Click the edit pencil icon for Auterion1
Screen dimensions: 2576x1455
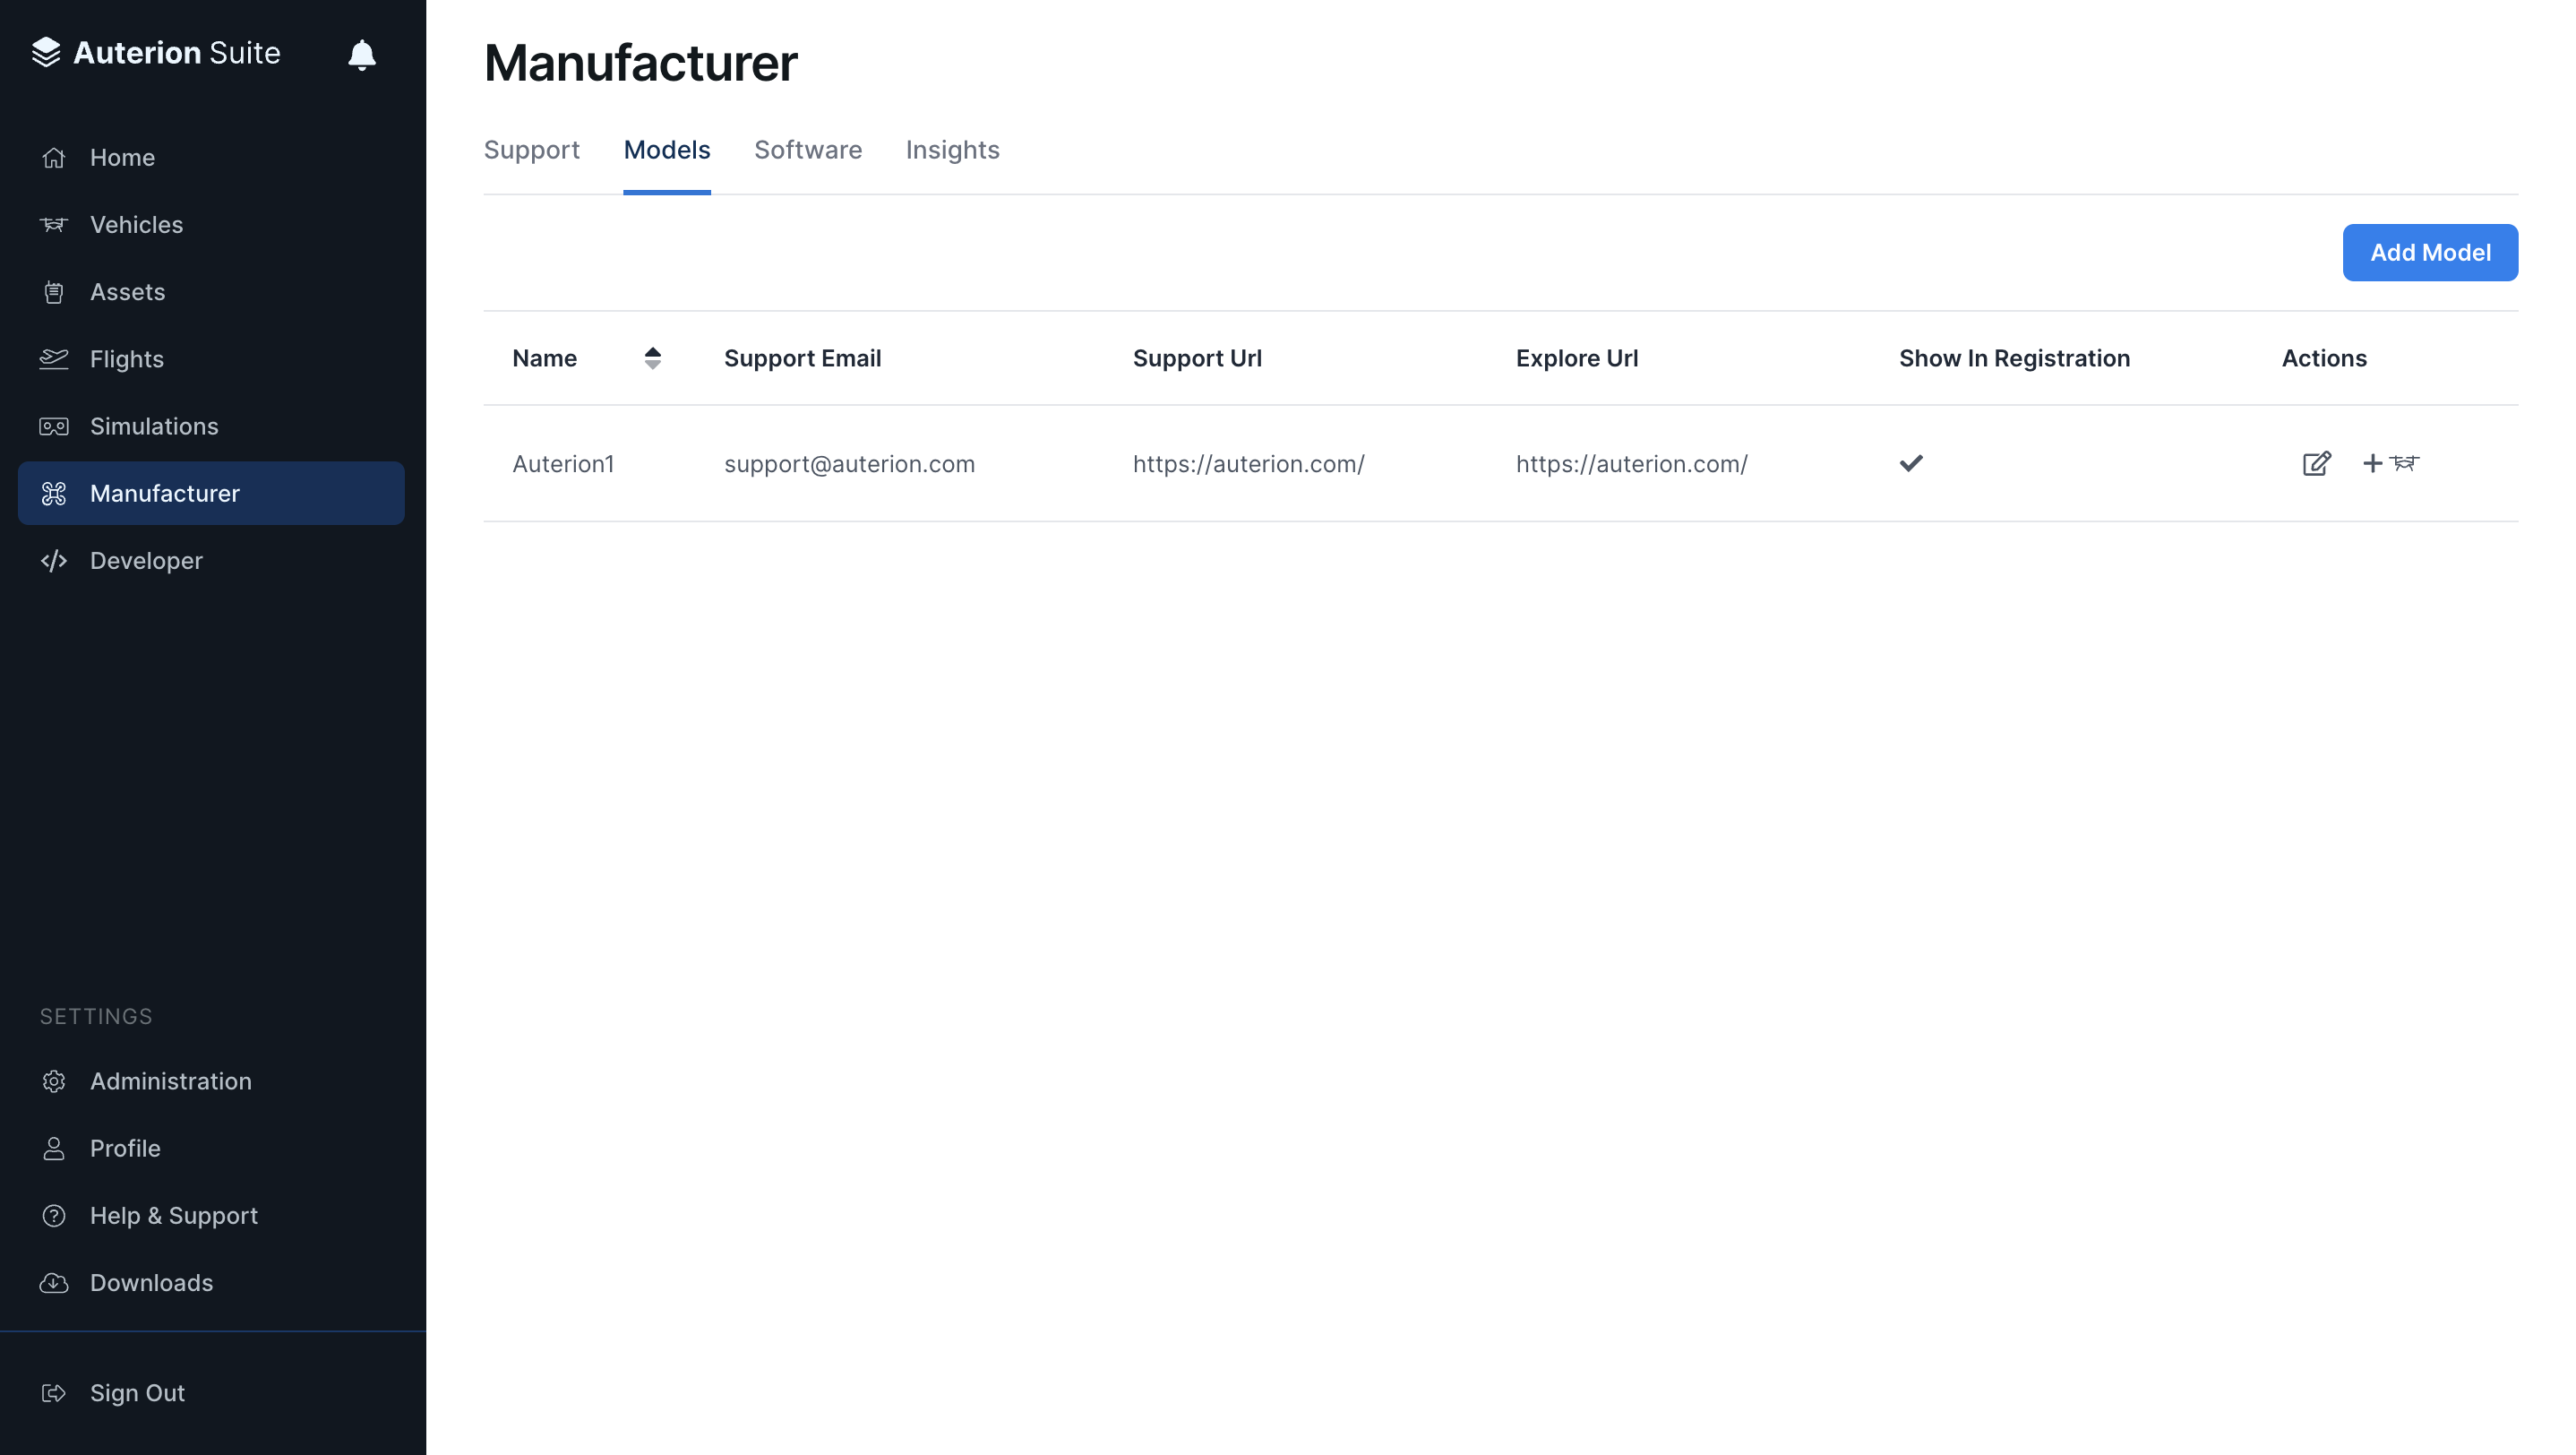coord(2315,463)
